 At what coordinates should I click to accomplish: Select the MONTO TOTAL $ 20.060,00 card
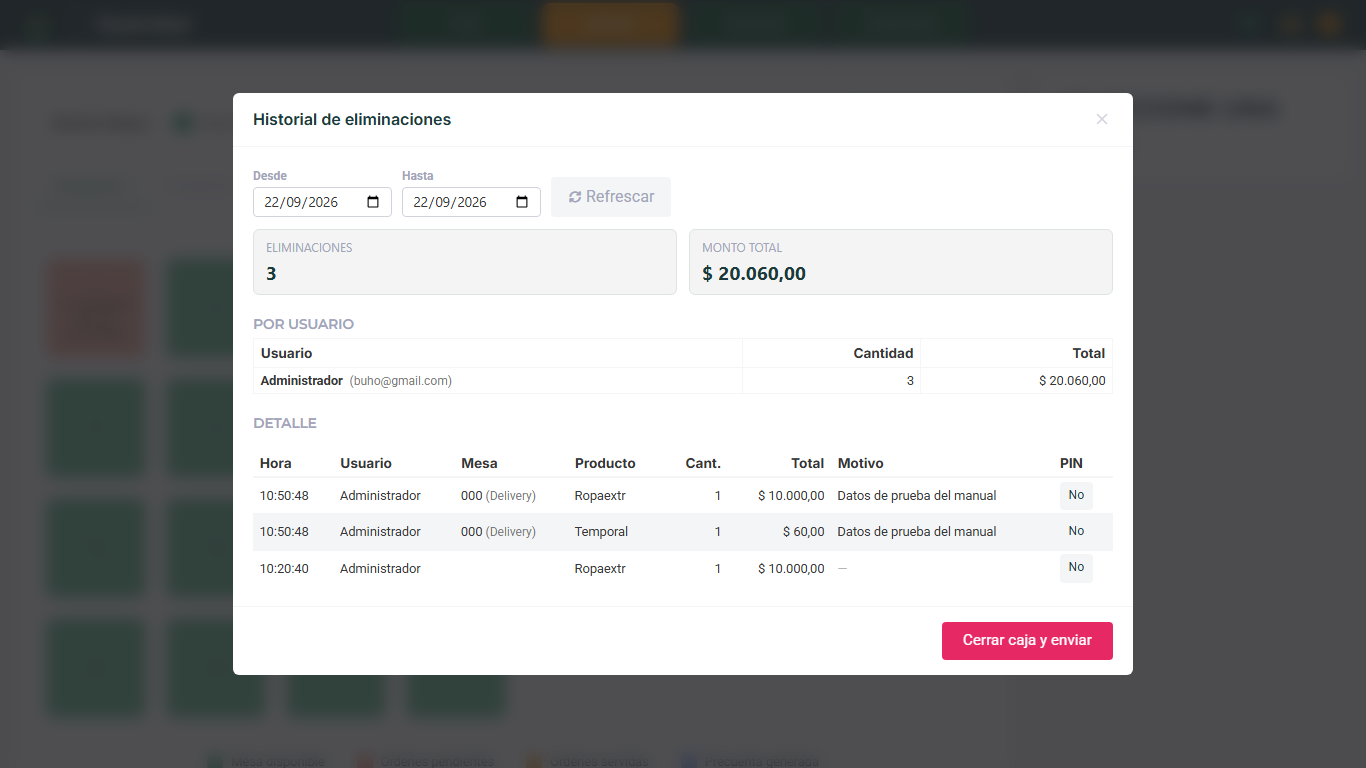tap(901, 262)
